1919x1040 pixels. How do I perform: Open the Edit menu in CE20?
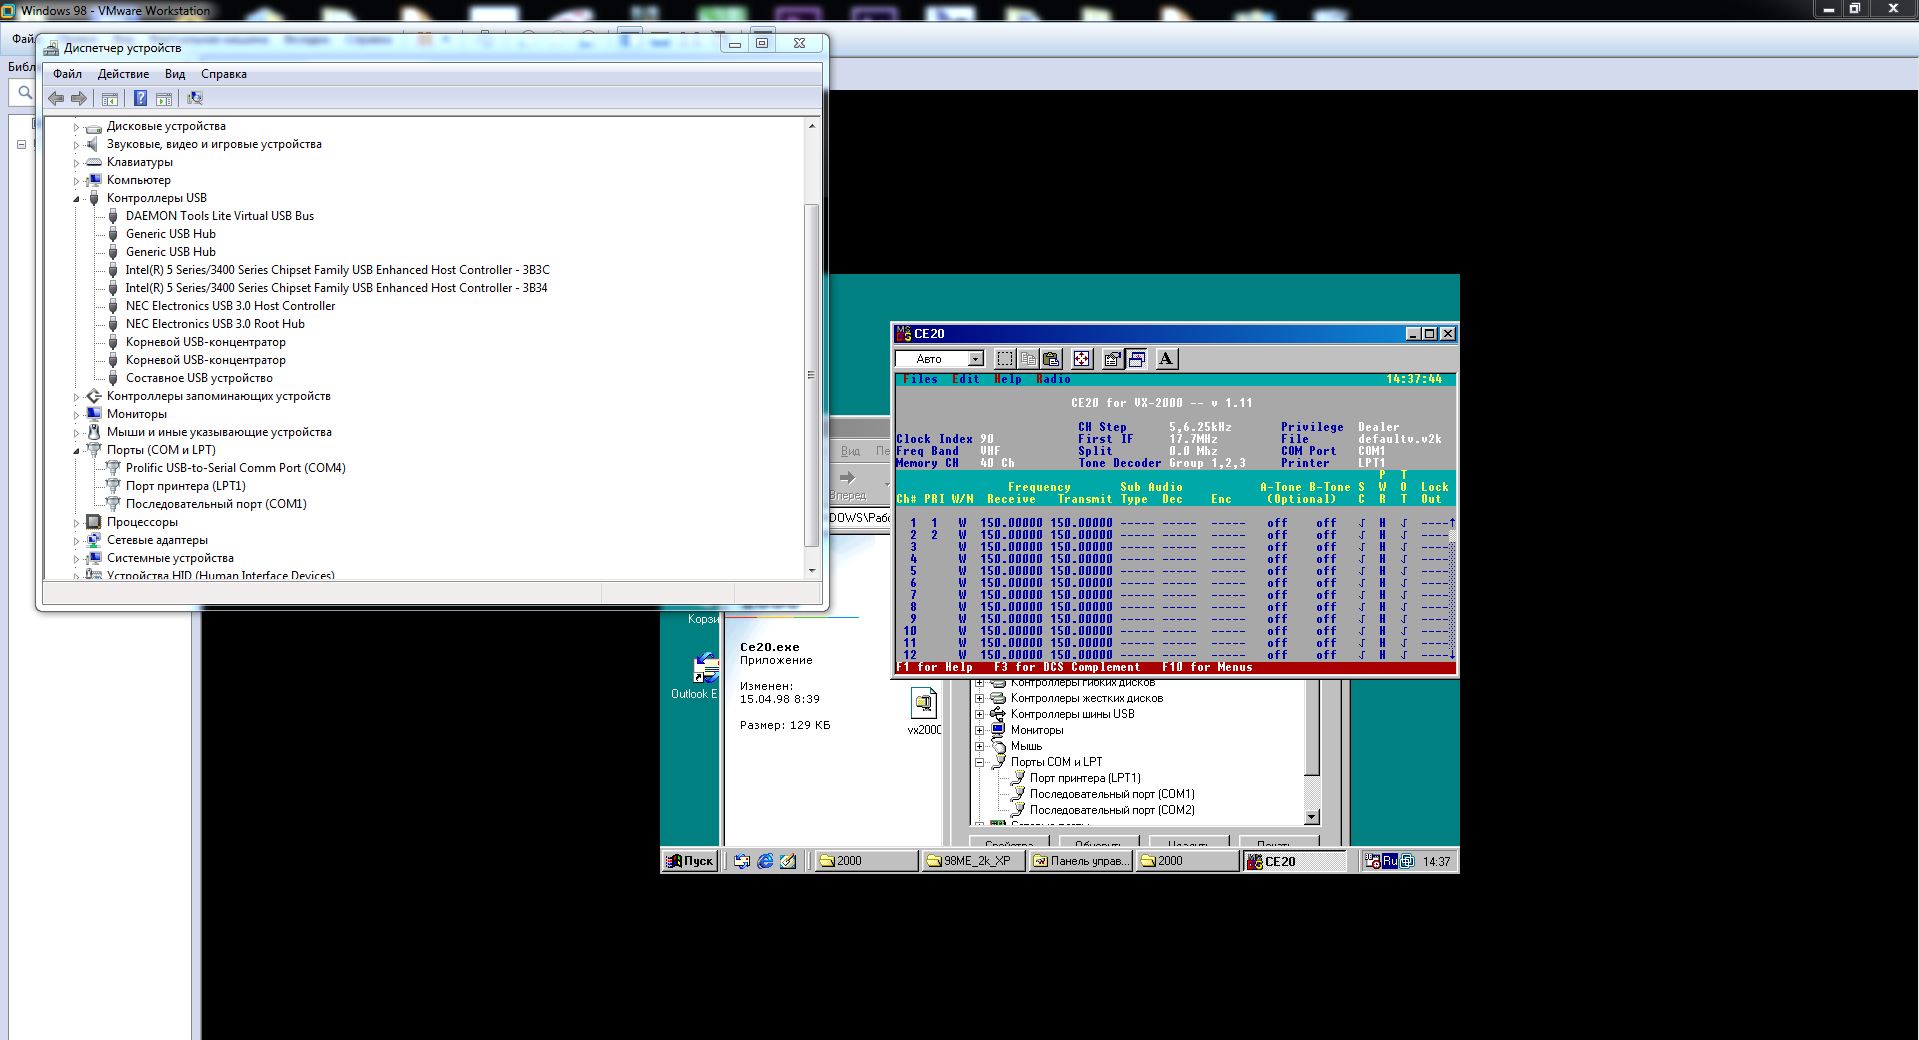pos(966,380)
